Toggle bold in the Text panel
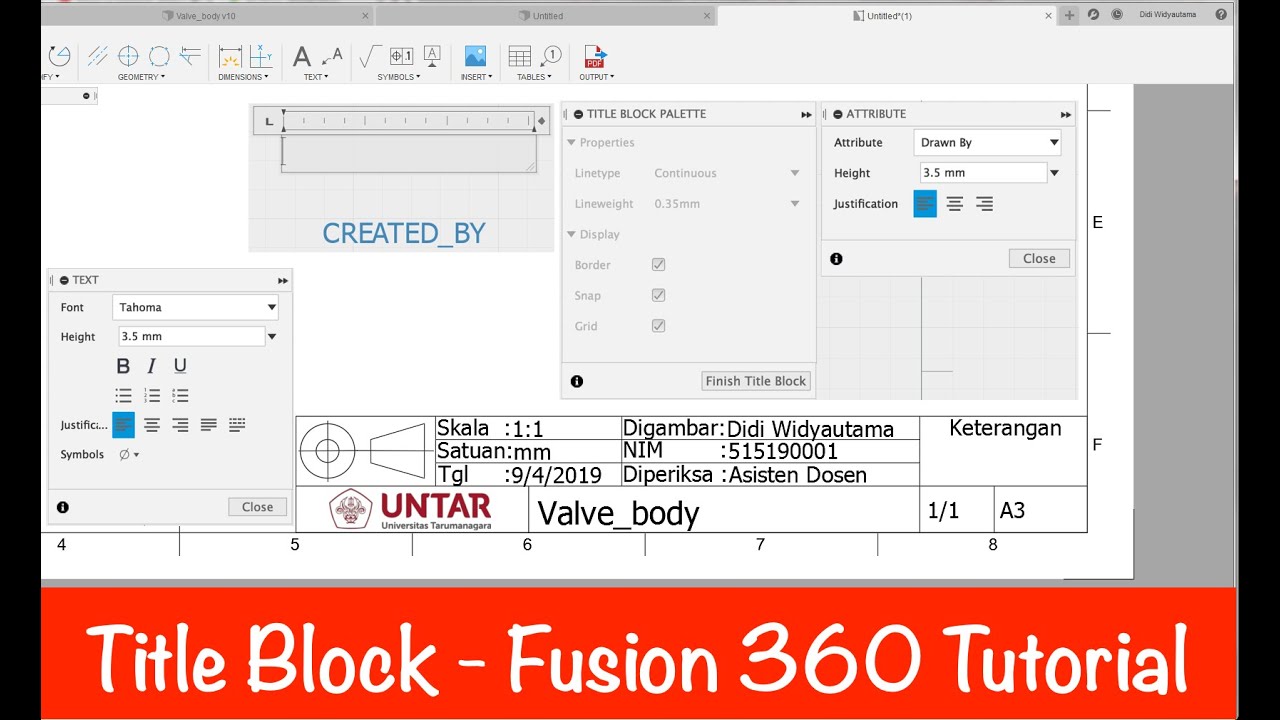1280x720 pixels. pos(124,366)
